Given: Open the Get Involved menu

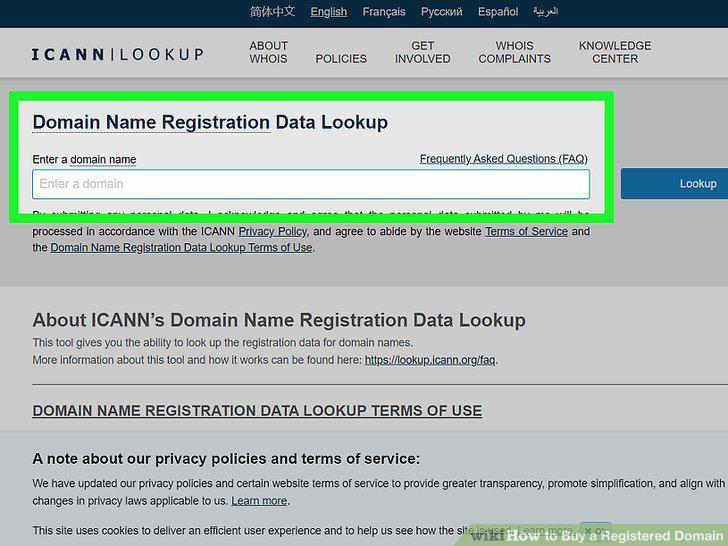Looking at the screenshot, I should coord(422,52).
